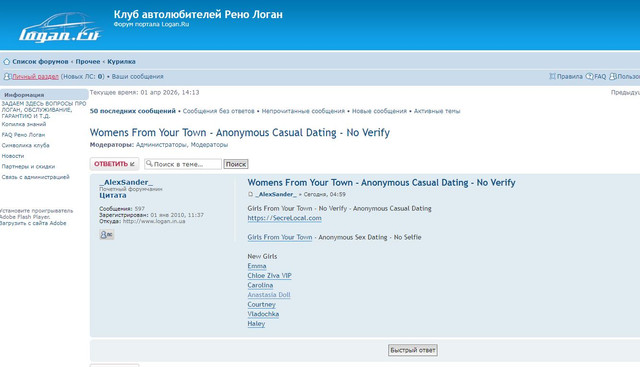Open Модераторы group link

pyautogui.click(x=209, y=145)
